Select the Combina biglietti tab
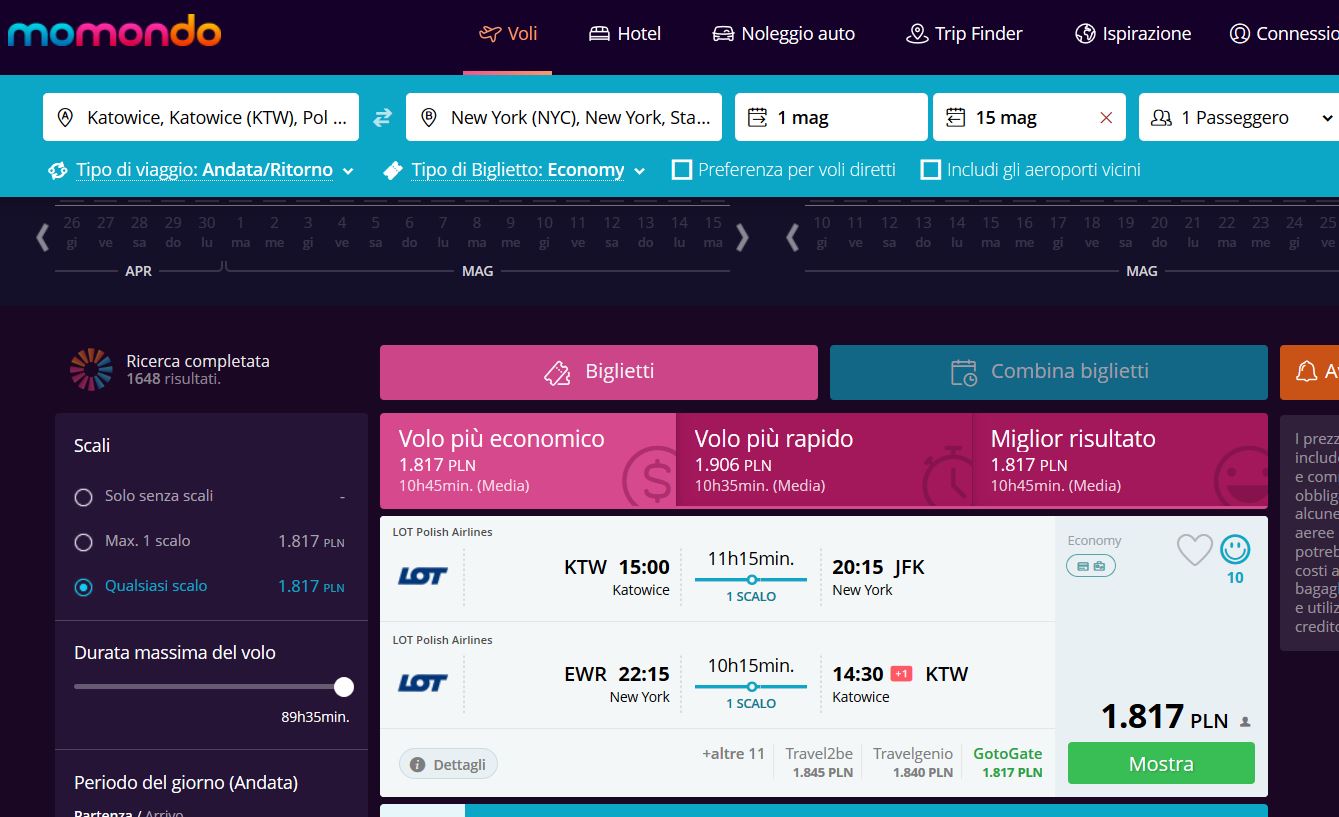The height and width of the screenshot is (817, 1339). click(1049, 372)
